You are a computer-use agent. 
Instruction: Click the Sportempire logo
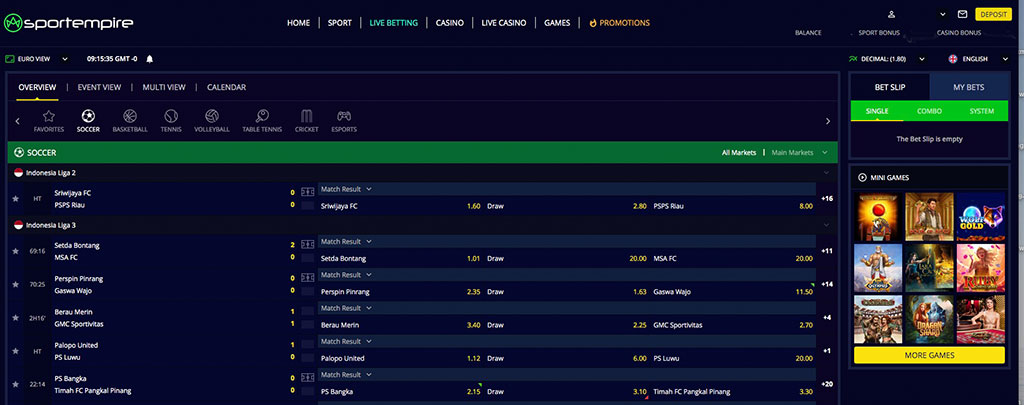click(x=69, y=24)
